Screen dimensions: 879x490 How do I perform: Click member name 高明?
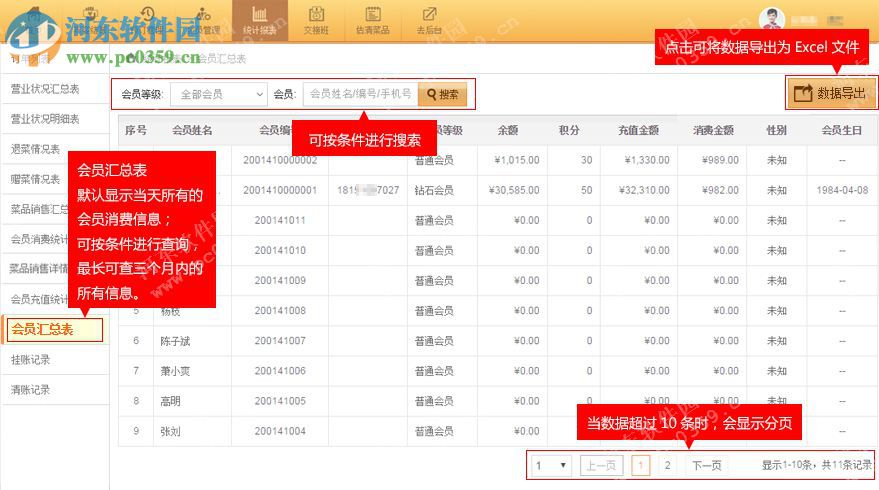170,401
